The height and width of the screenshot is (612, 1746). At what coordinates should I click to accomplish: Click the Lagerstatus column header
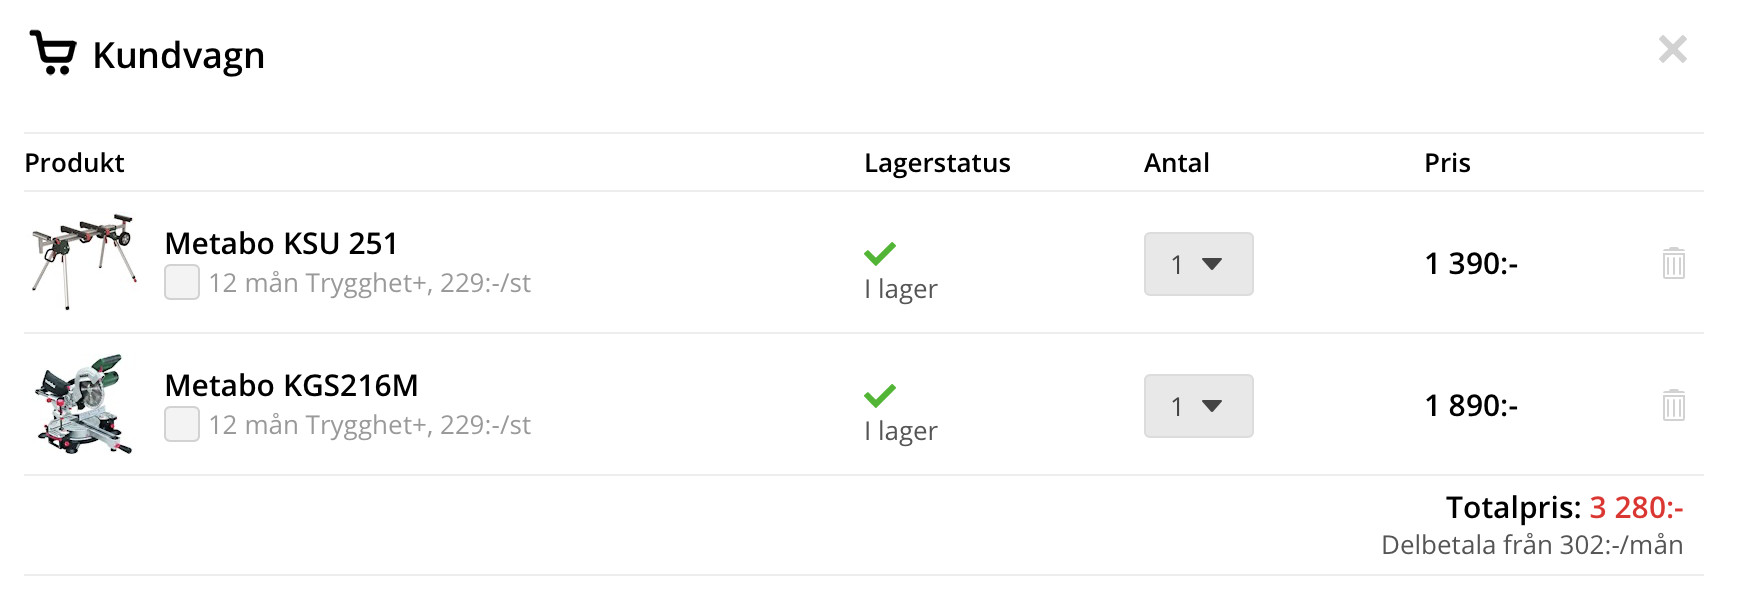(x=937, y=163)
